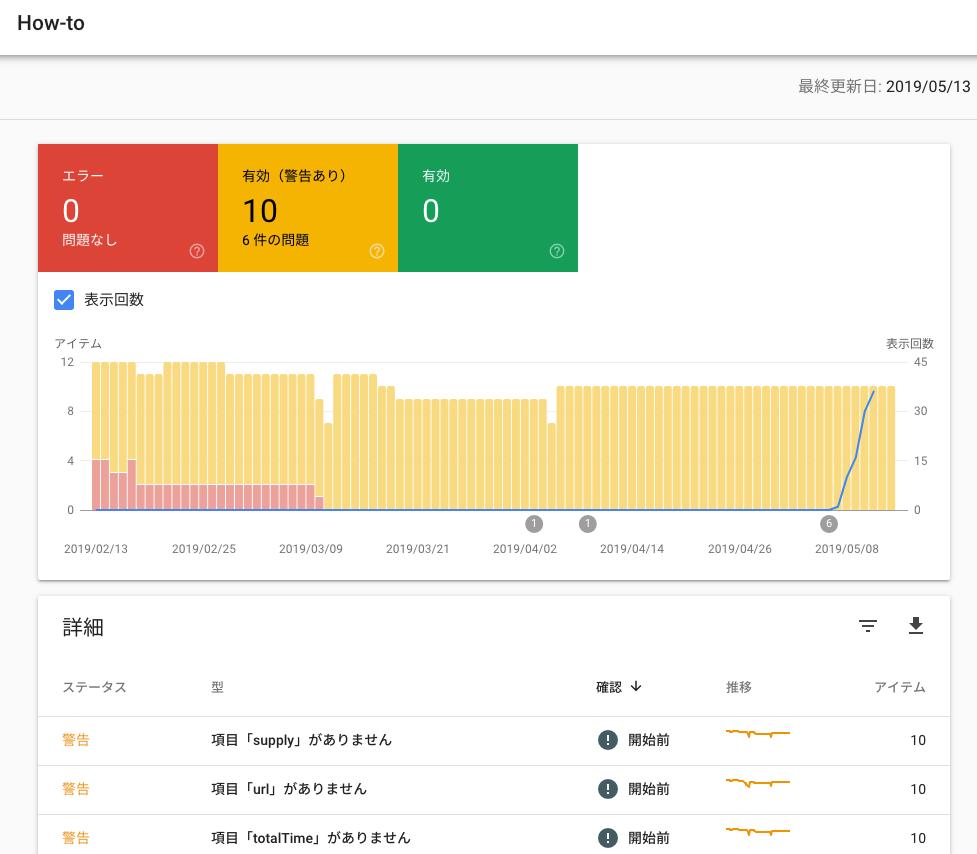This screenshot has width=977, height=854.
Task: Click the 開始前 label in the url row
Action: [x=649, y=789]
